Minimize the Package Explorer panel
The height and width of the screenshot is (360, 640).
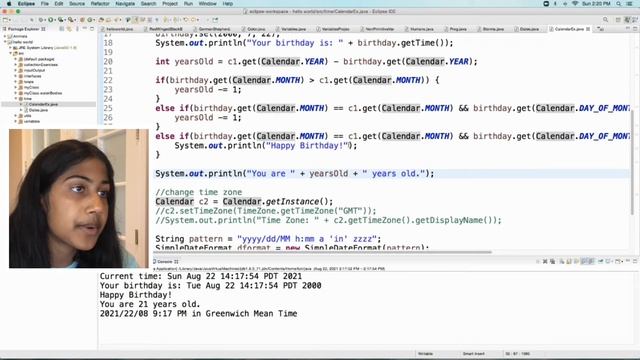(85, 29)
